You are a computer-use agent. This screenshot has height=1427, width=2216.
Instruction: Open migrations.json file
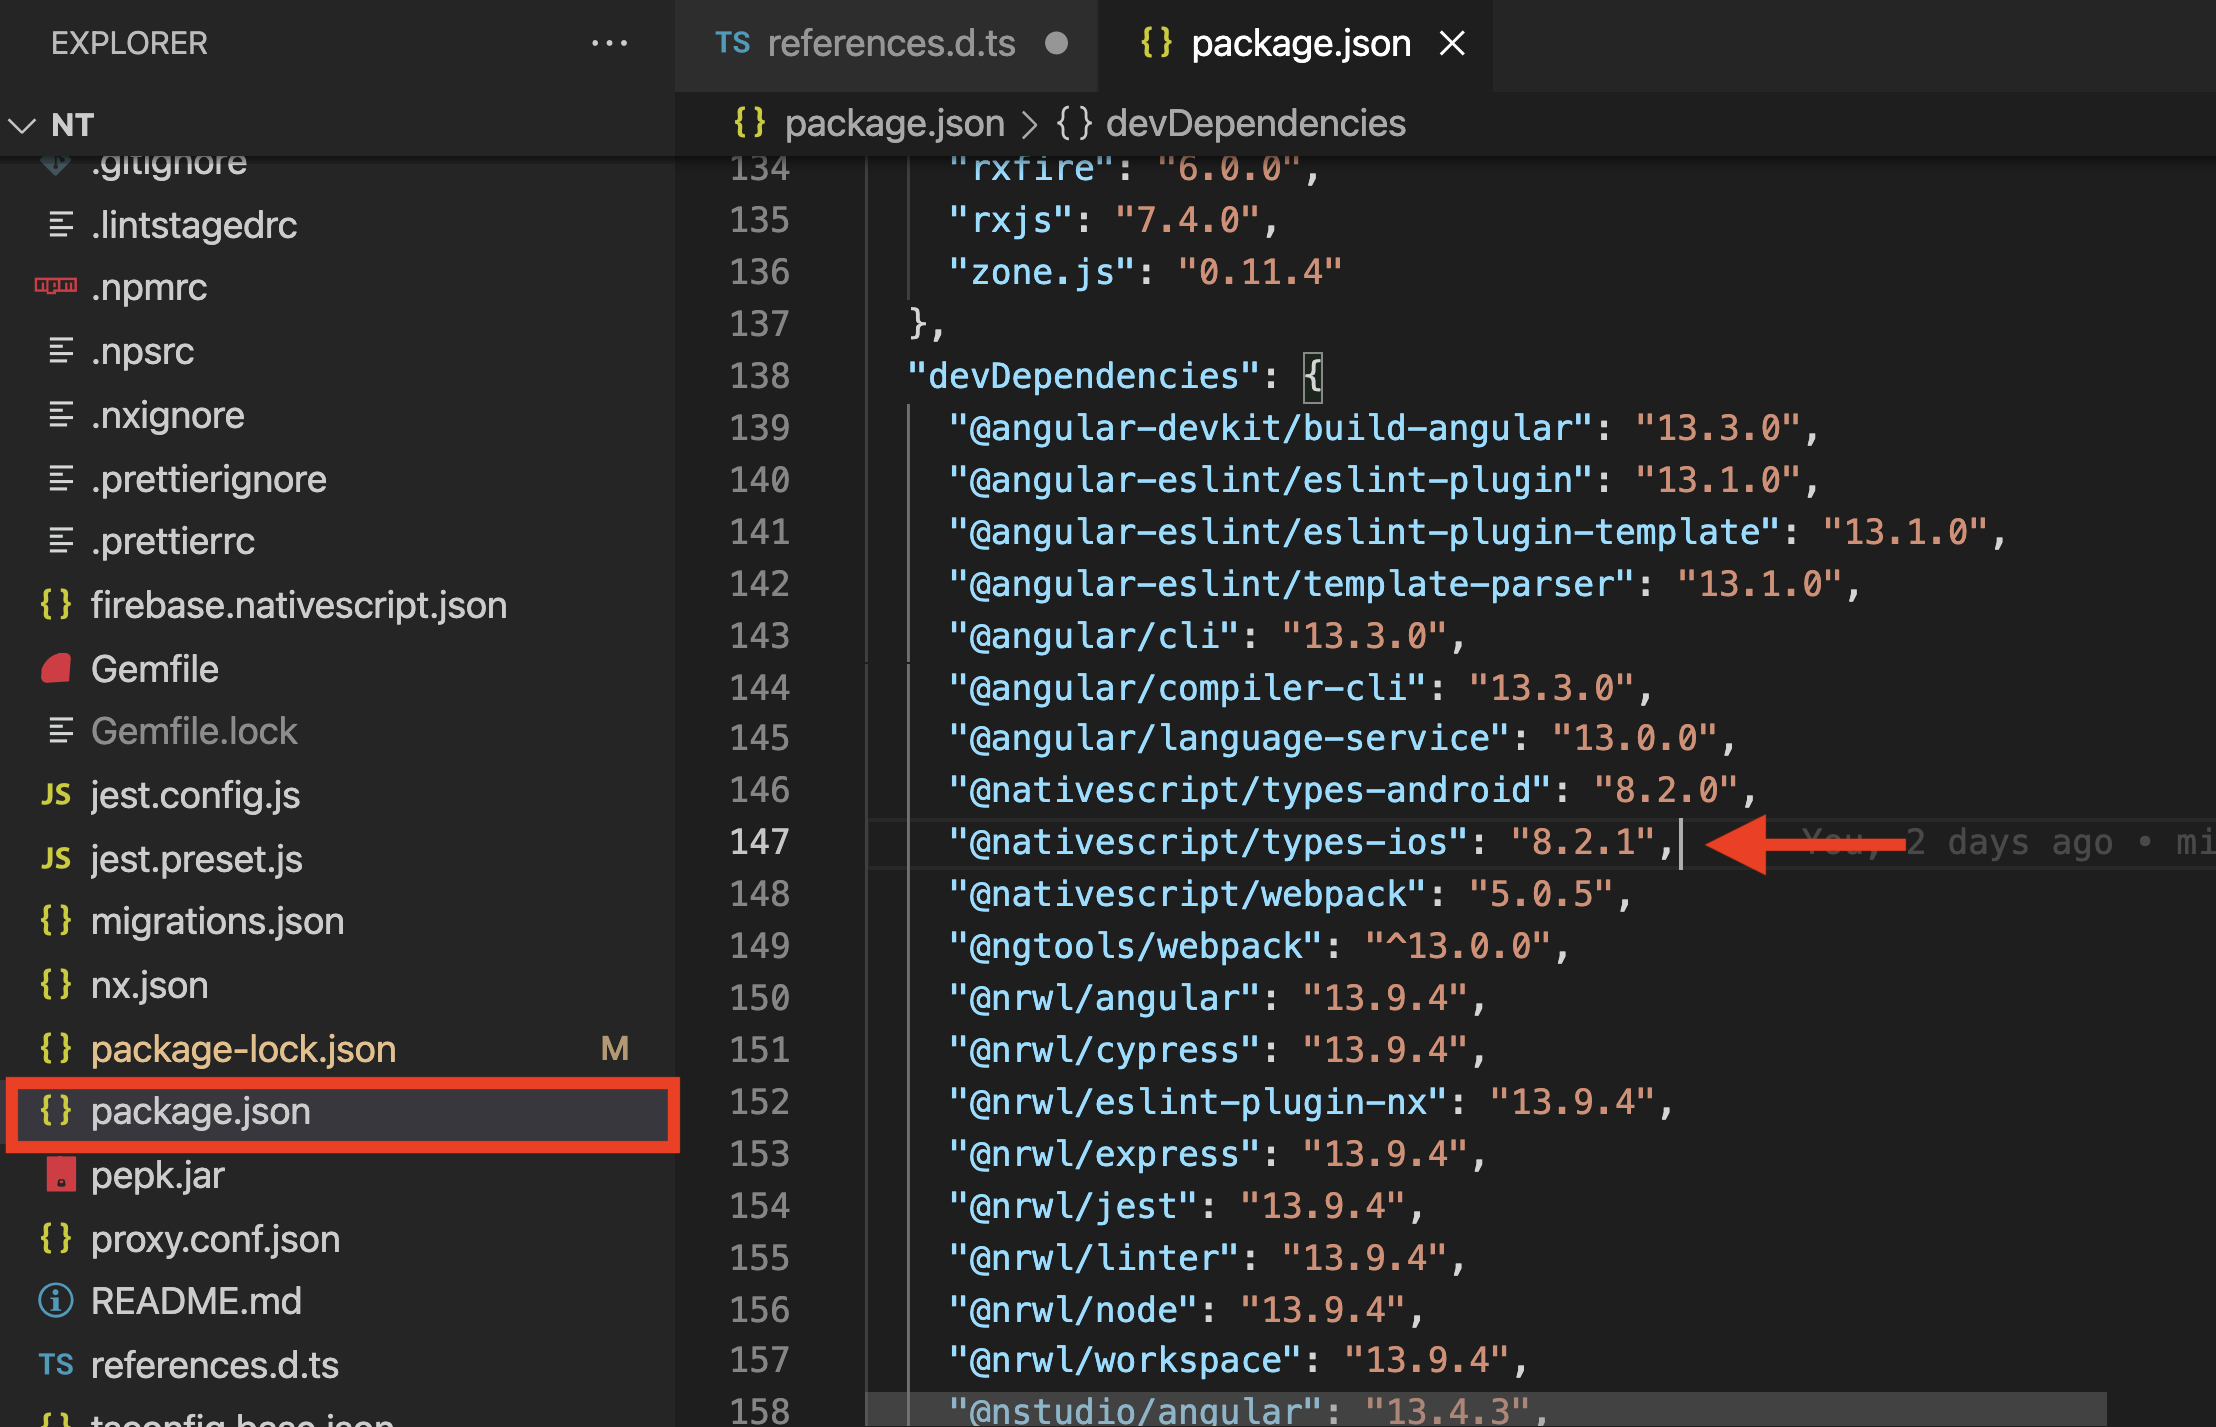point(217,921)
